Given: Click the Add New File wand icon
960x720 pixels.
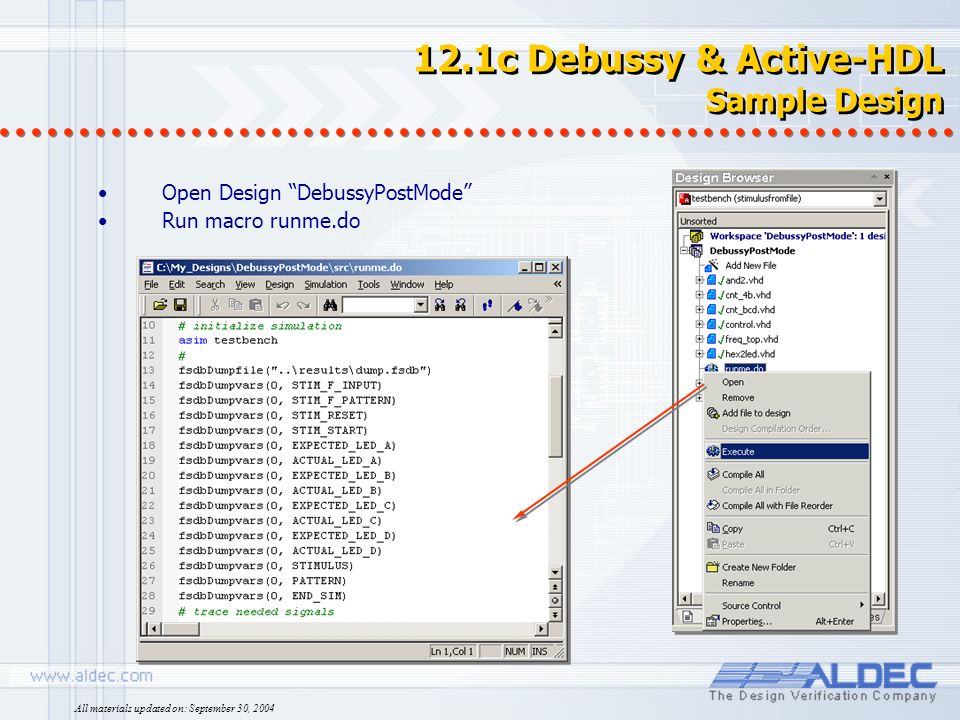Looking at the screenshot, I should coord(711,265).
